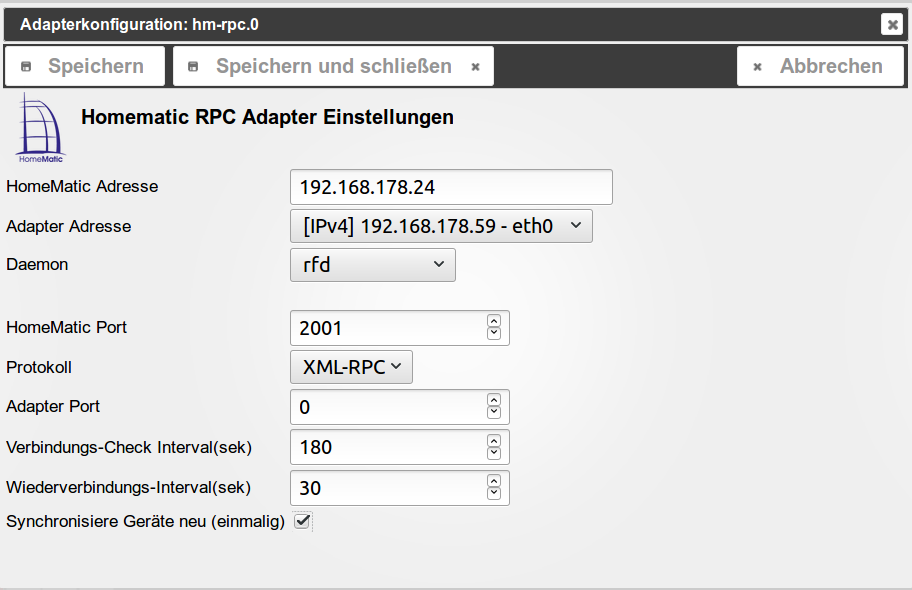Close the adapter configuration dialog

pyautogui.click(x=891, y=24)
